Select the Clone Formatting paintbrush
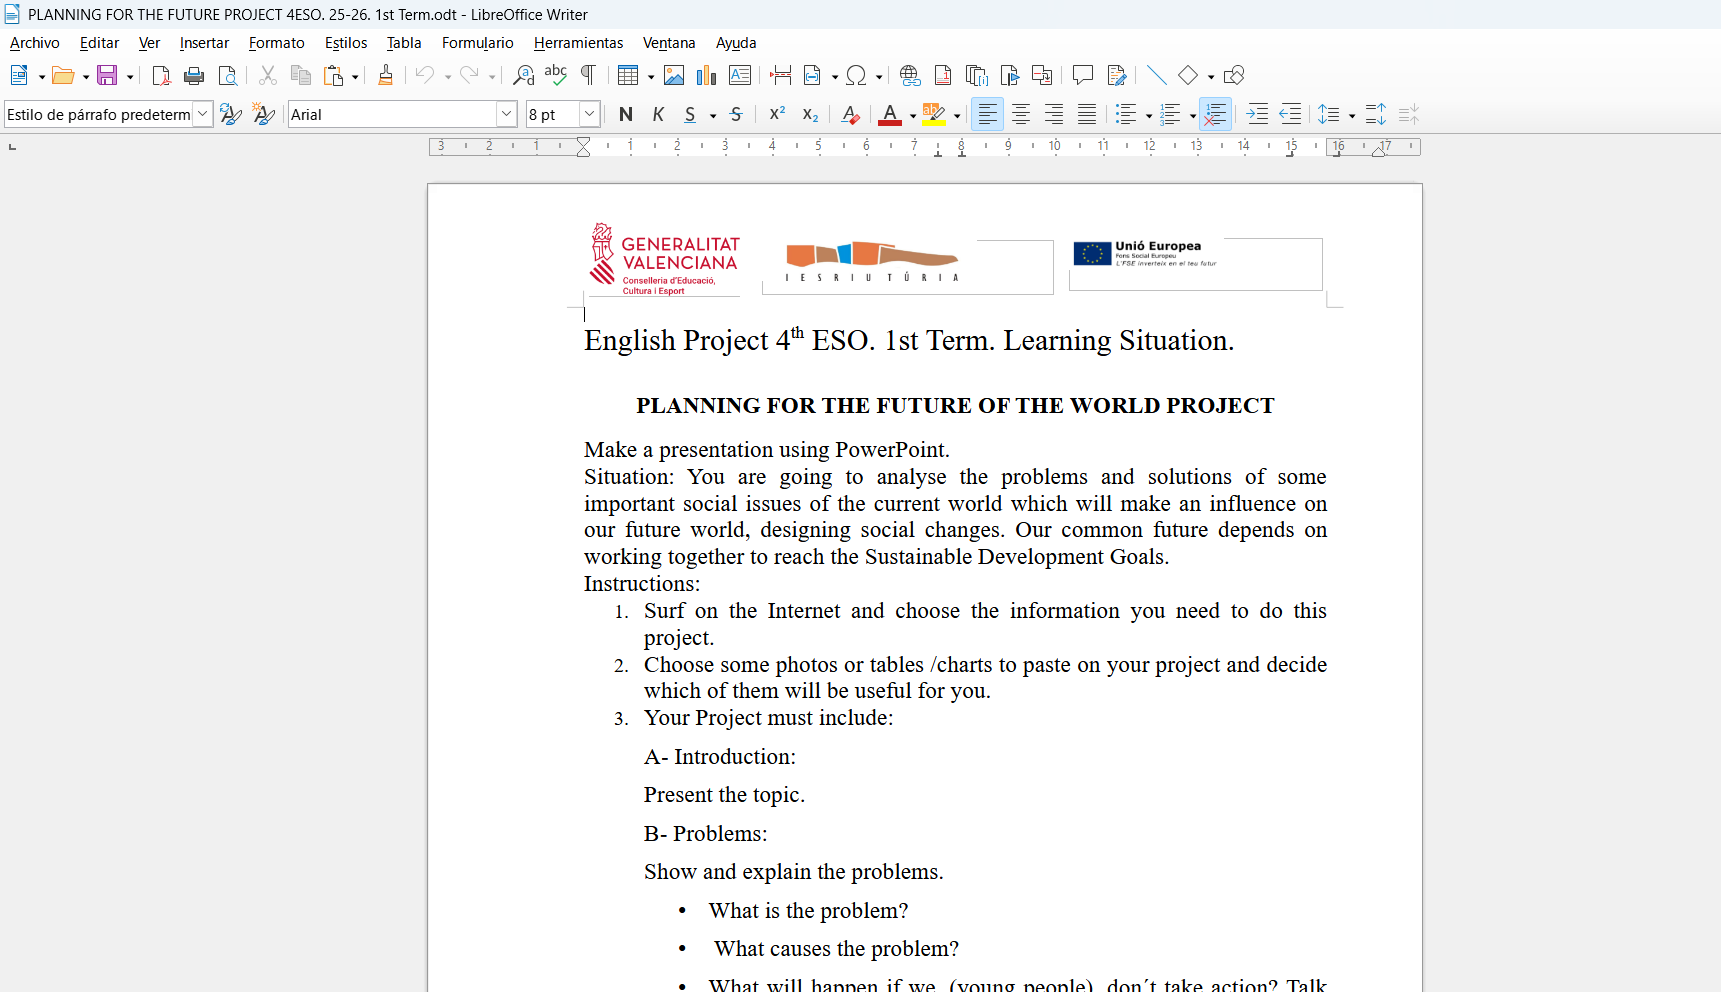 385,76
